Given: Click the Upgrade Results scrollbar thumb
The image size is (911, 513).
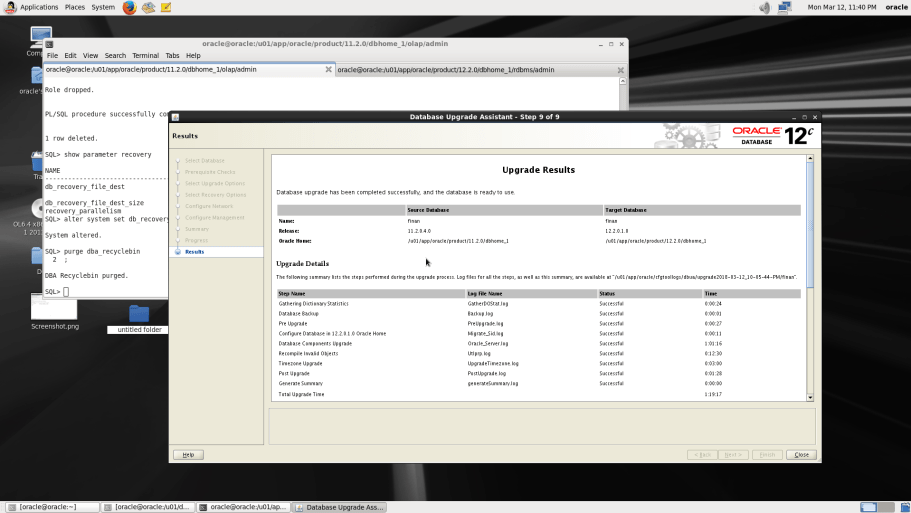Looking at the screenshot, I should point(810,224).
